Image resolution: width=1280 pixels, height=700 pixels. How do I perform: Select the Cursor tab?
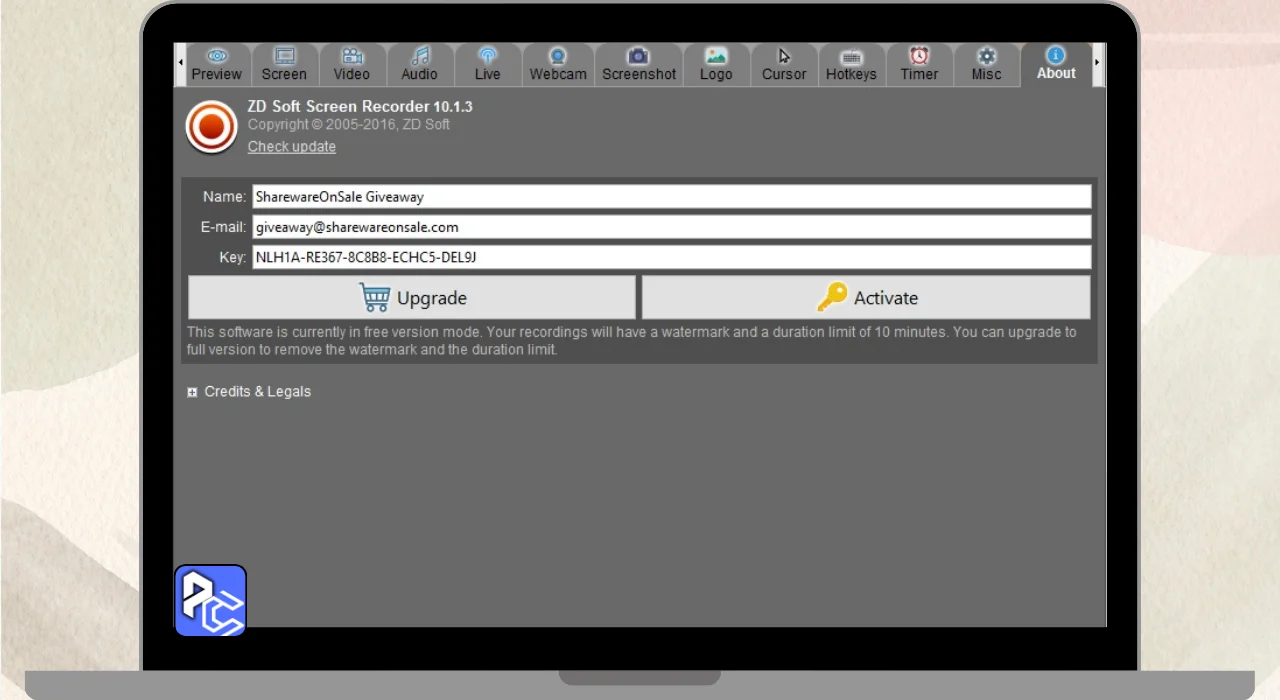click(784, 64)
